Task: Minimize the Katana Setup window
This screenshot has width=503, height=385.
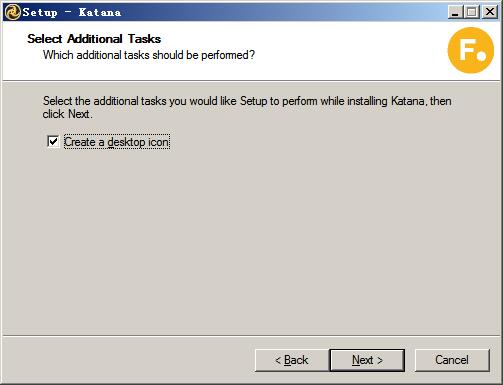Action: coord(455,12)
